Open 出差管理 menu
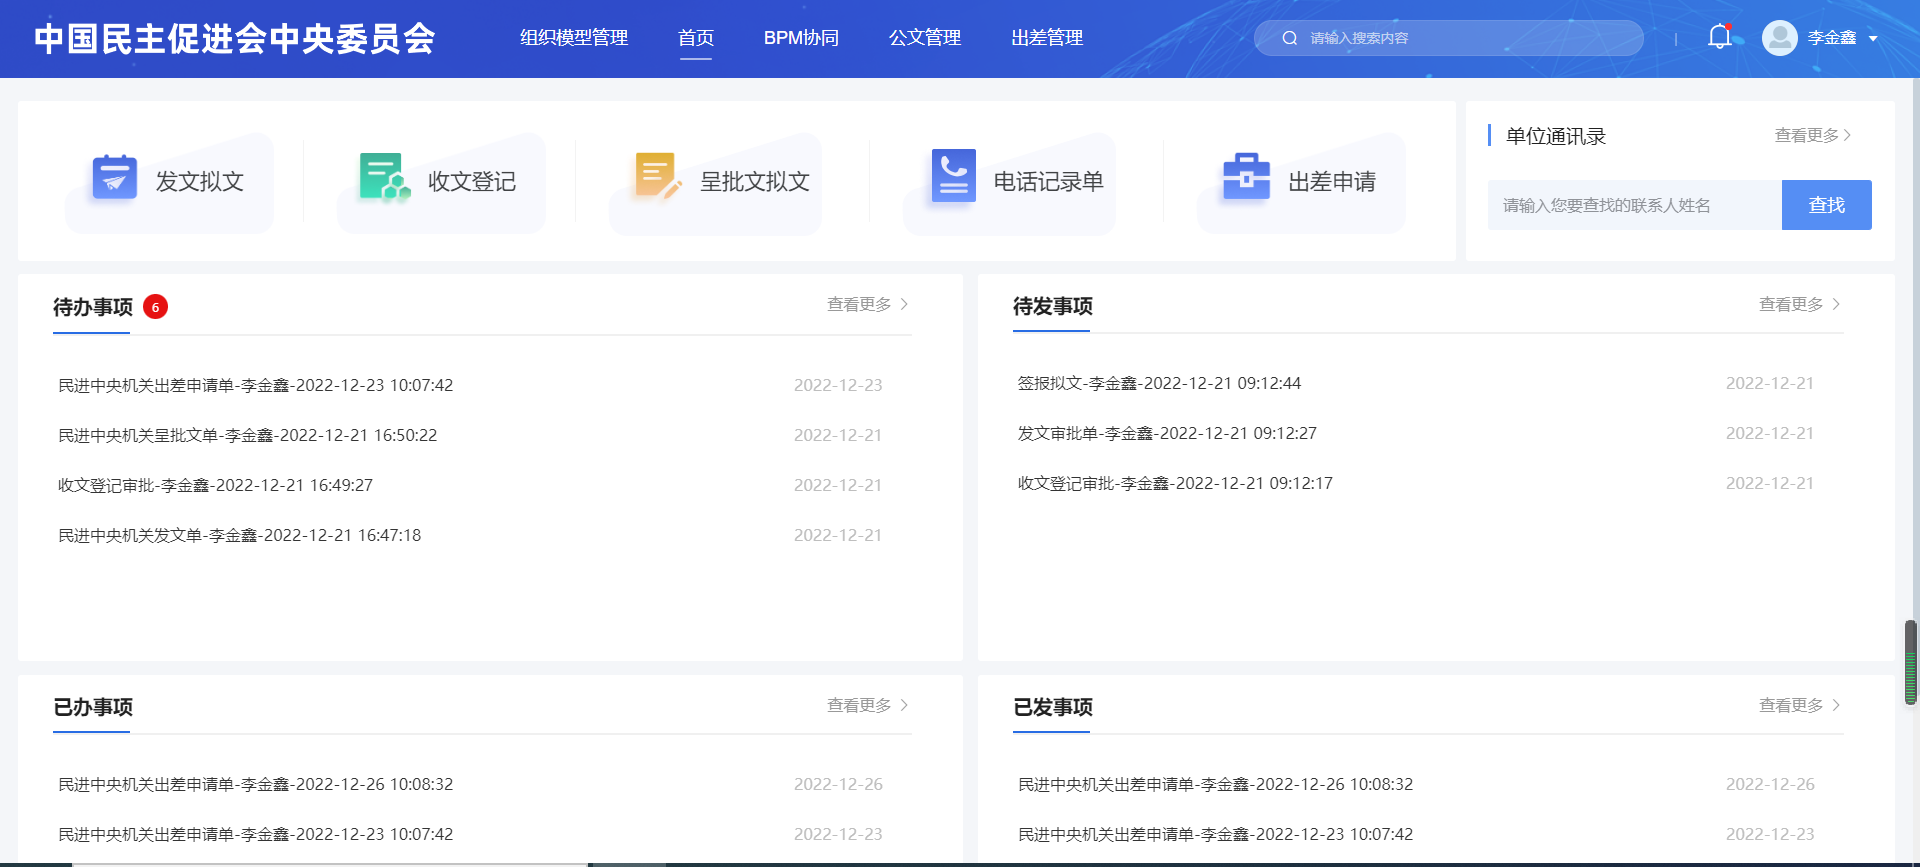Viewport: 1920px width, 867px height. tap(1047, 38)
